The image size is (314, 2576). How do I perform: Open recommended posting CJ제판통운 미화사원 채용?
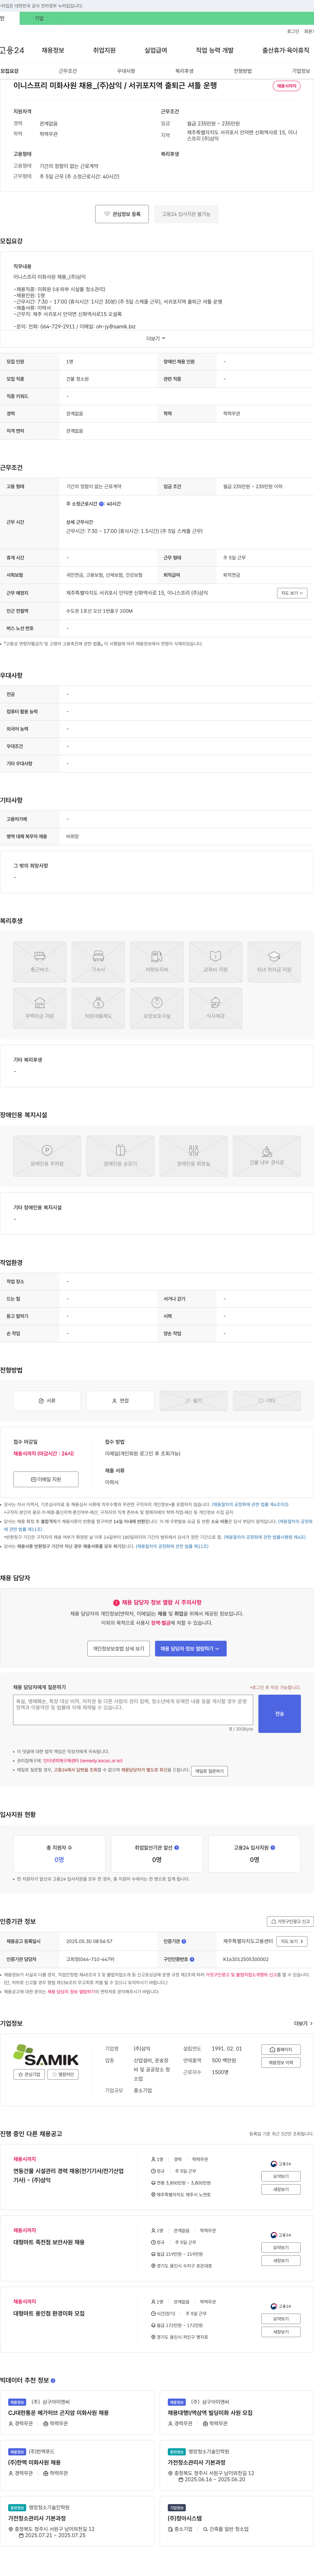pos(58,2413)
